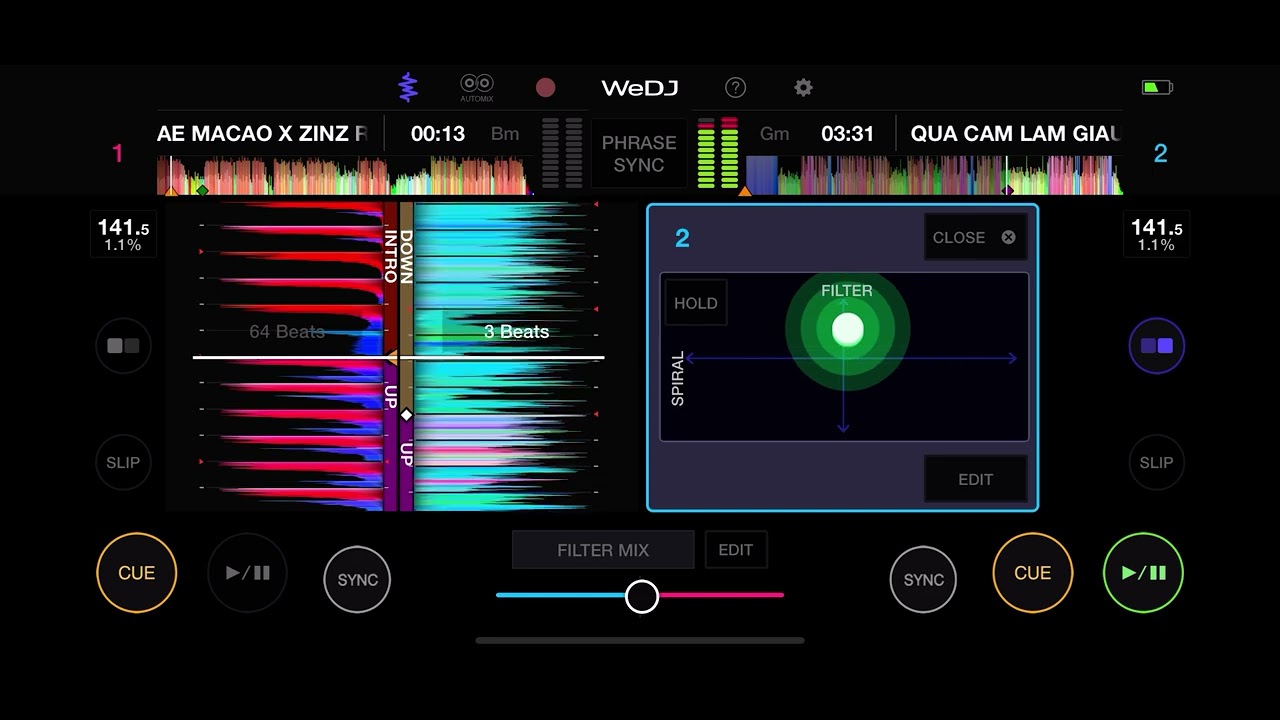Open deck 1 tempo 141.5 BPM display
The height and width of the screenshot is (720, 1280).
point(123,234)
